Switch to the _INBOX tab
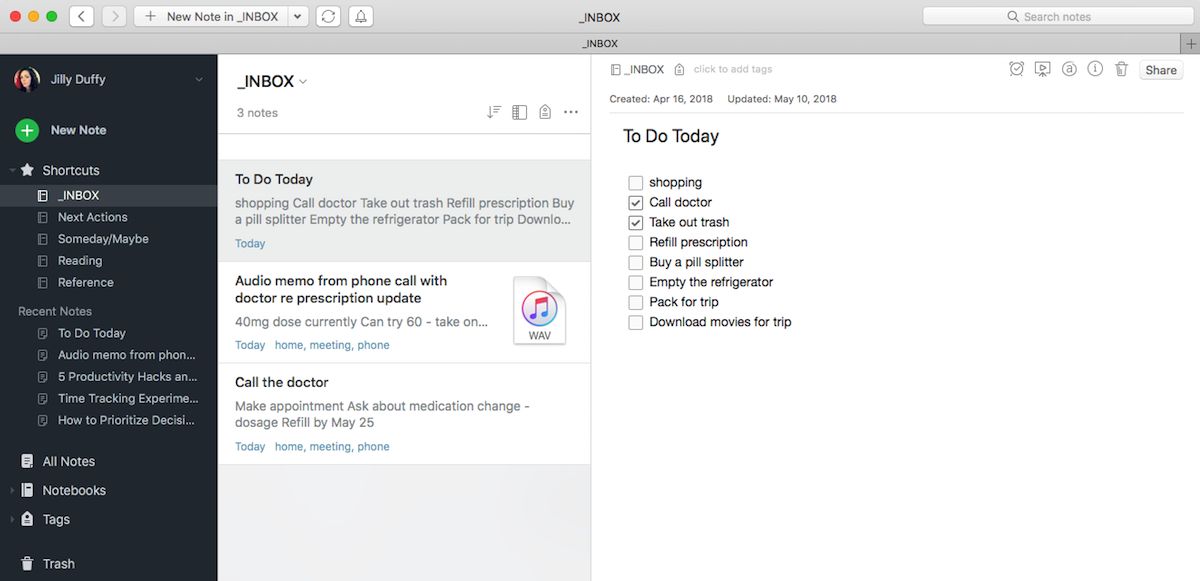This screenshot has height=581, width=1200. (x=600, y=43)
